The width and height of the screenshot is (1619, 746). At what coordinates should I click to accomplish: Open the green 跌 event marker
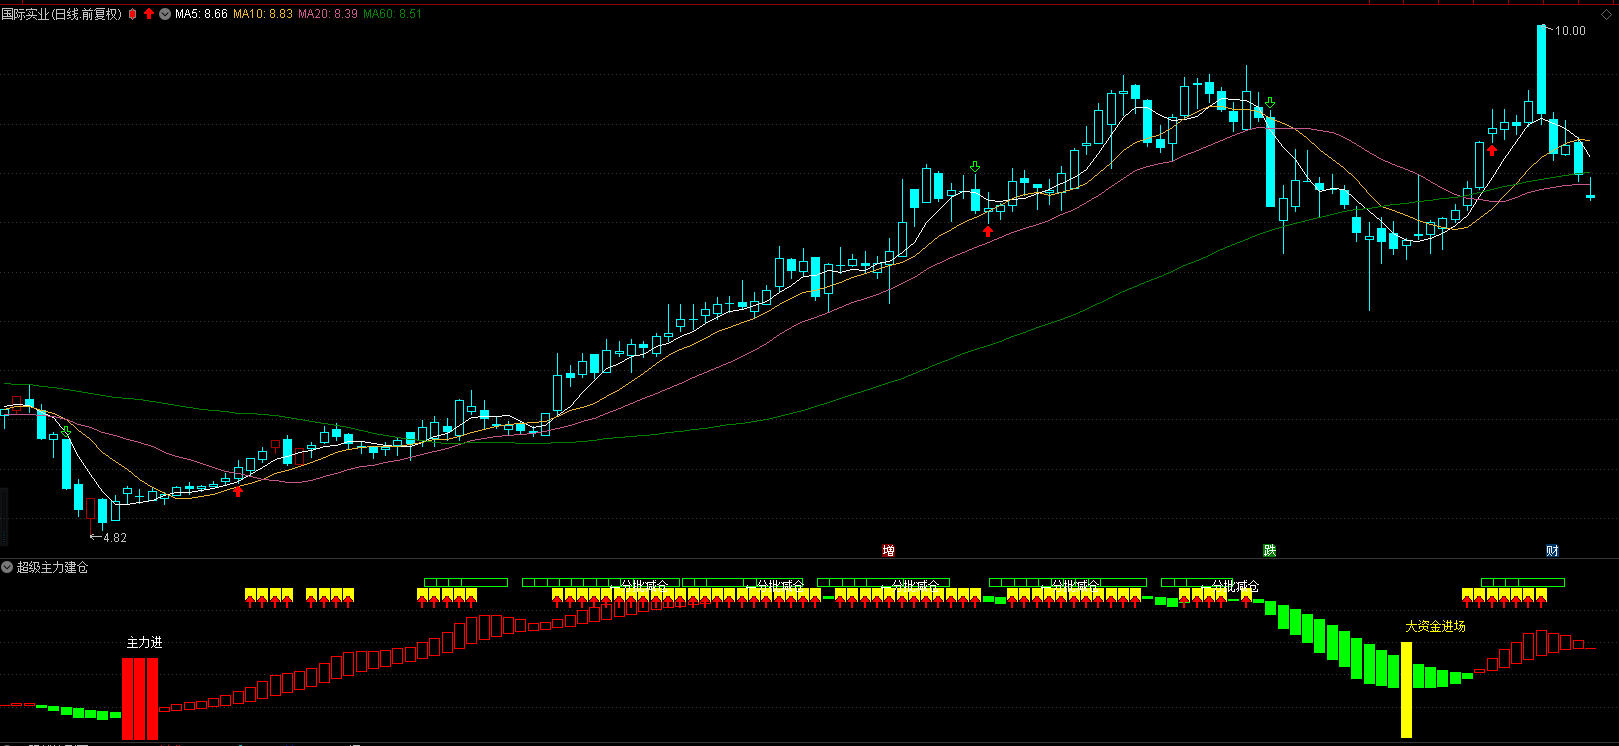[x=1269, y=550]
